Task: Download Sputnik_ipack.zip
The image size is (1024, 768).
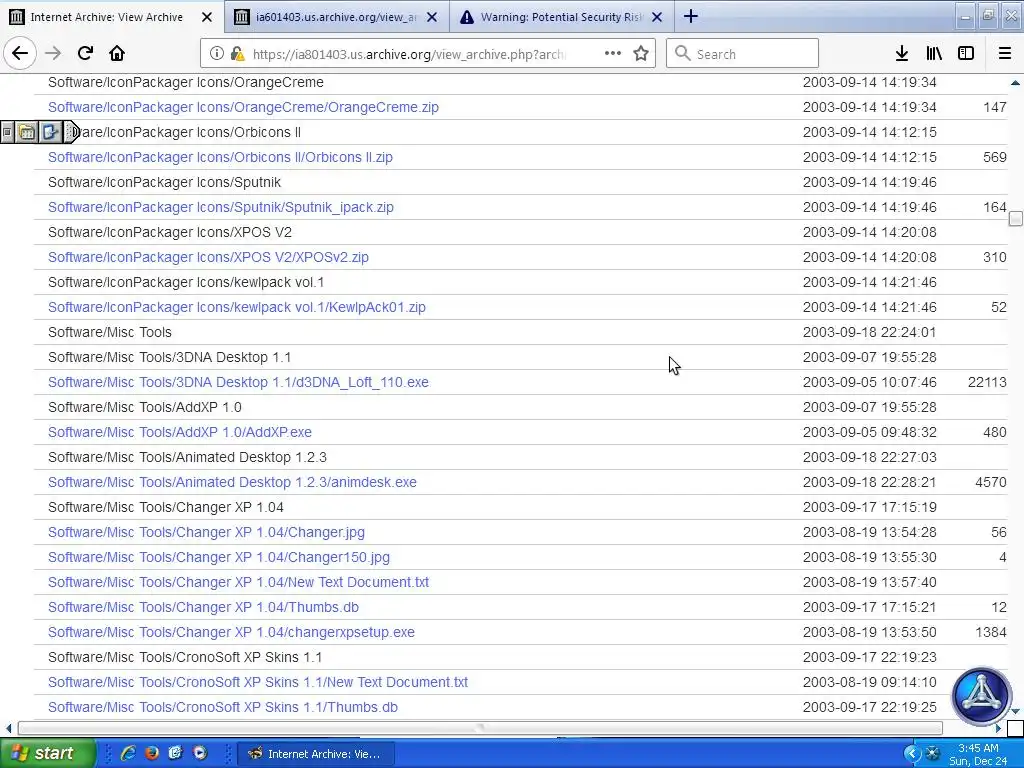Action: (x=221, y=208)
